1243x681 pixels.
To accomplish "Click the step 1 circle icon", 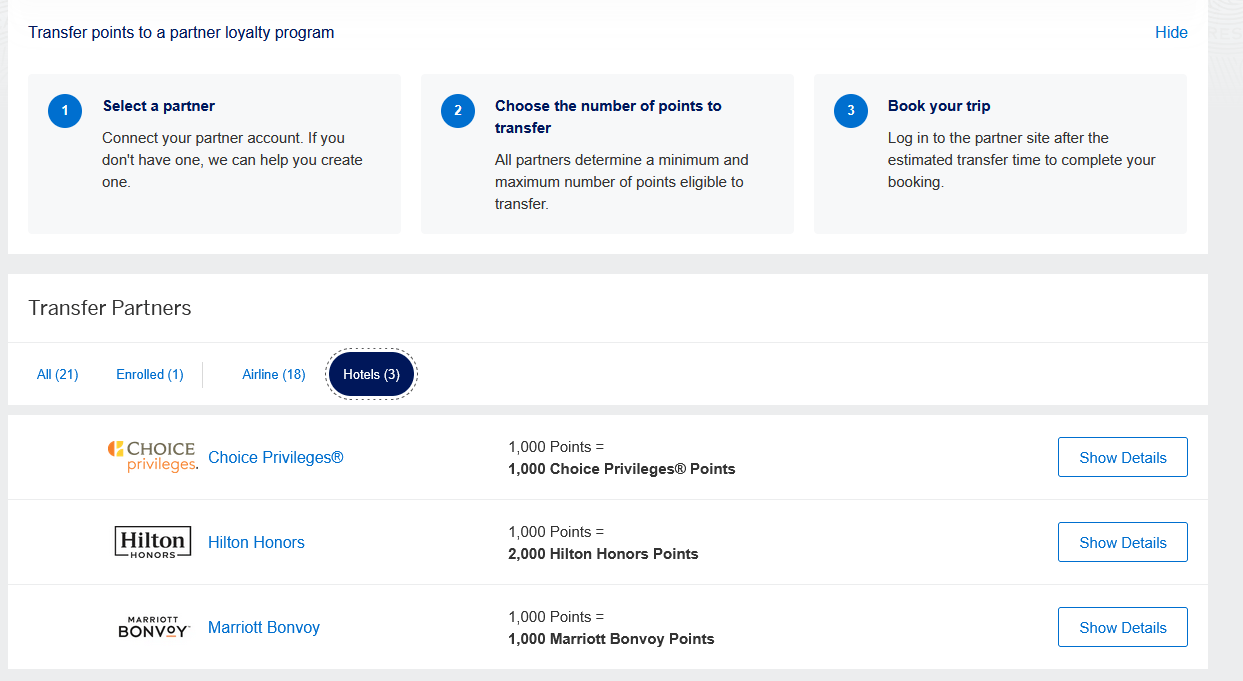I will click(x=65, y=111).
